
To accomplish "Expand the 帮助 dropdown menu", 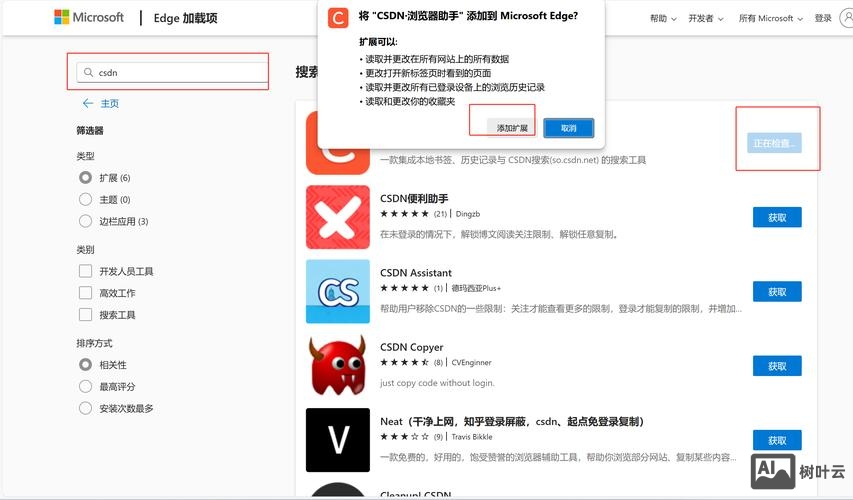I will coord(663,18).
